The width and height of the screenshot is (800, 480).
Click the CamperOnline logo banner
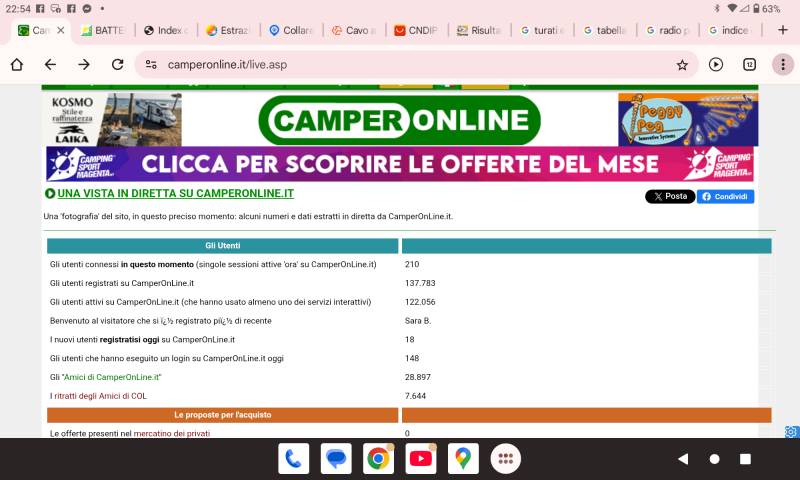point(399,120)
